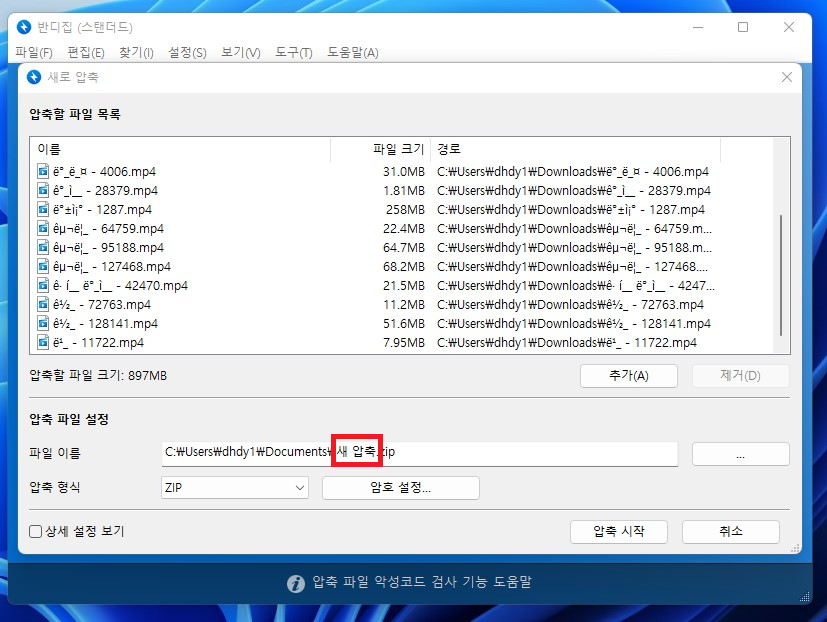Open 압축 파일 악성코드 검사 기능 도움말 link
The height and width of the screenshot is (622, 827).
(x=422, y=582)
